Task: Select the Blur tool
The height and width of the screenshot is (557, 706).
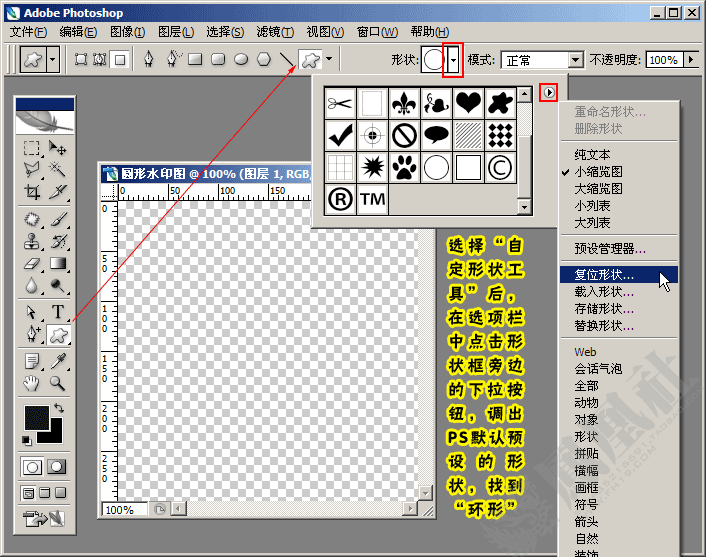Action: point(32,285)
